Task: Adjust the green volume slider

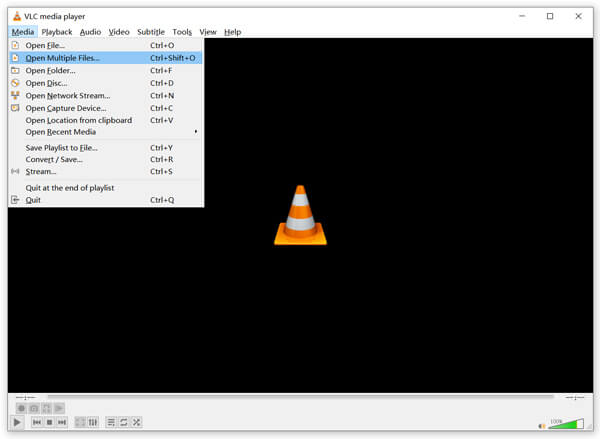Action: coord(566,423)
